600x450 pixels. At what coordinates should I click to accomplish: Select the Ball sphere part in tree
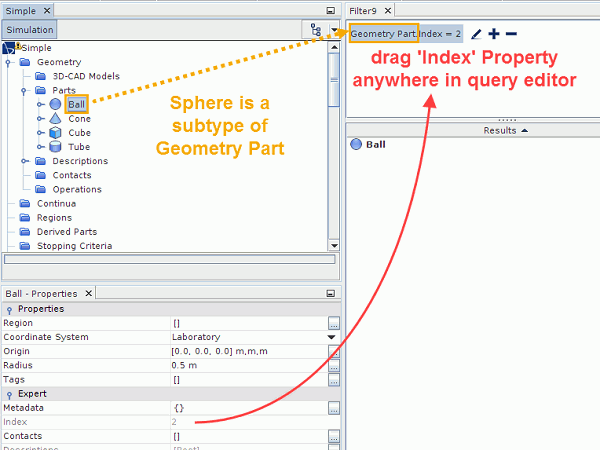pos(76,104)
